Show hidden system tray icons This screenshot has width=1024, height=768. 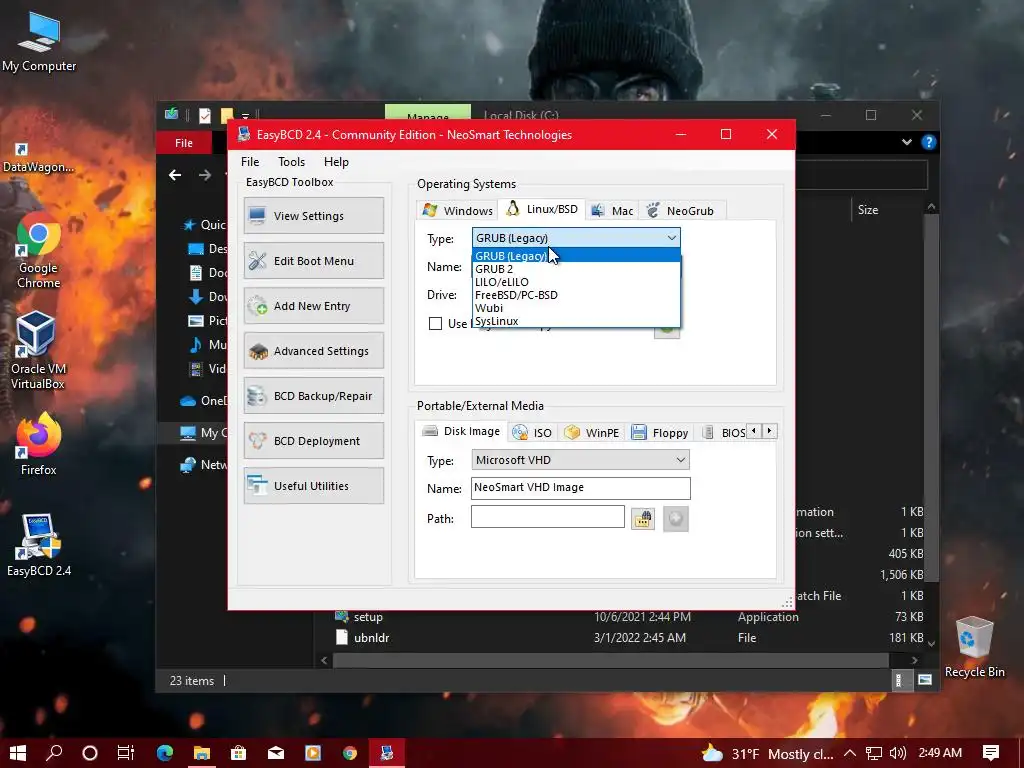(x=850, y=753)
